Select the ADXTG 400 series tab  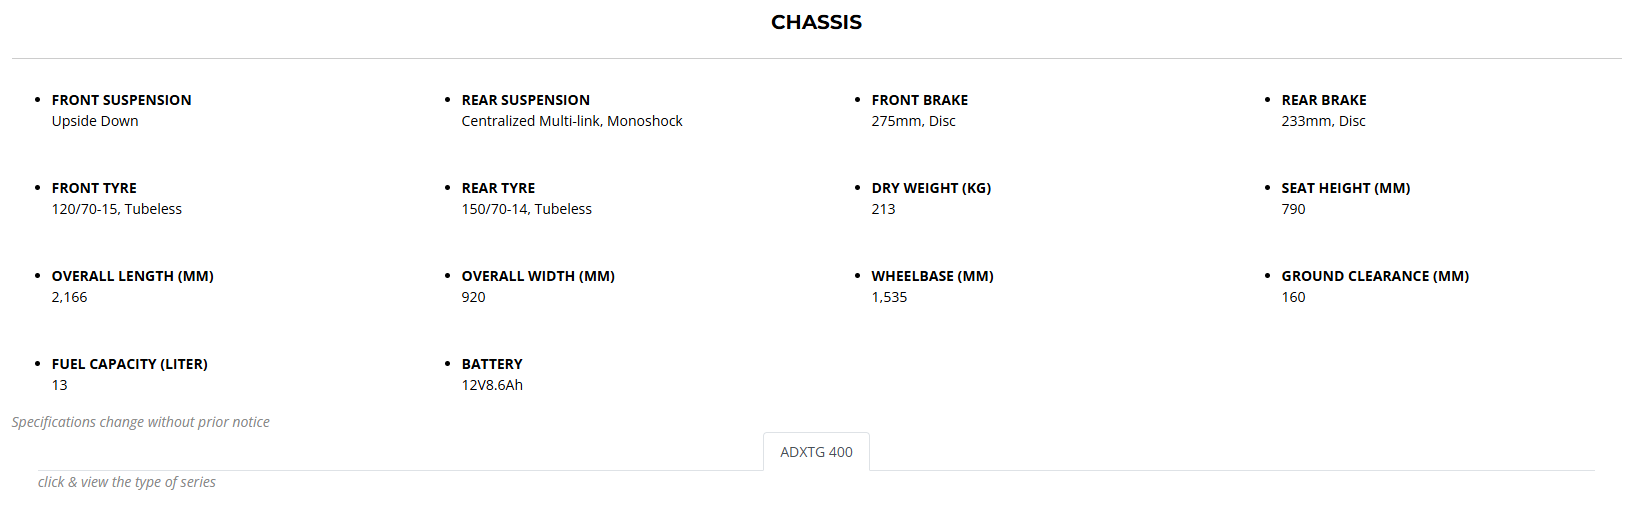816,452
